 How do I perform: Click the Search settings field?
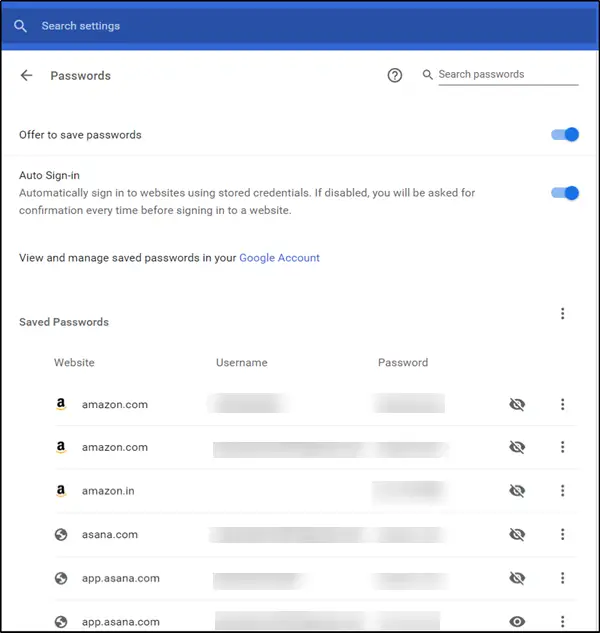pos(200,26)
